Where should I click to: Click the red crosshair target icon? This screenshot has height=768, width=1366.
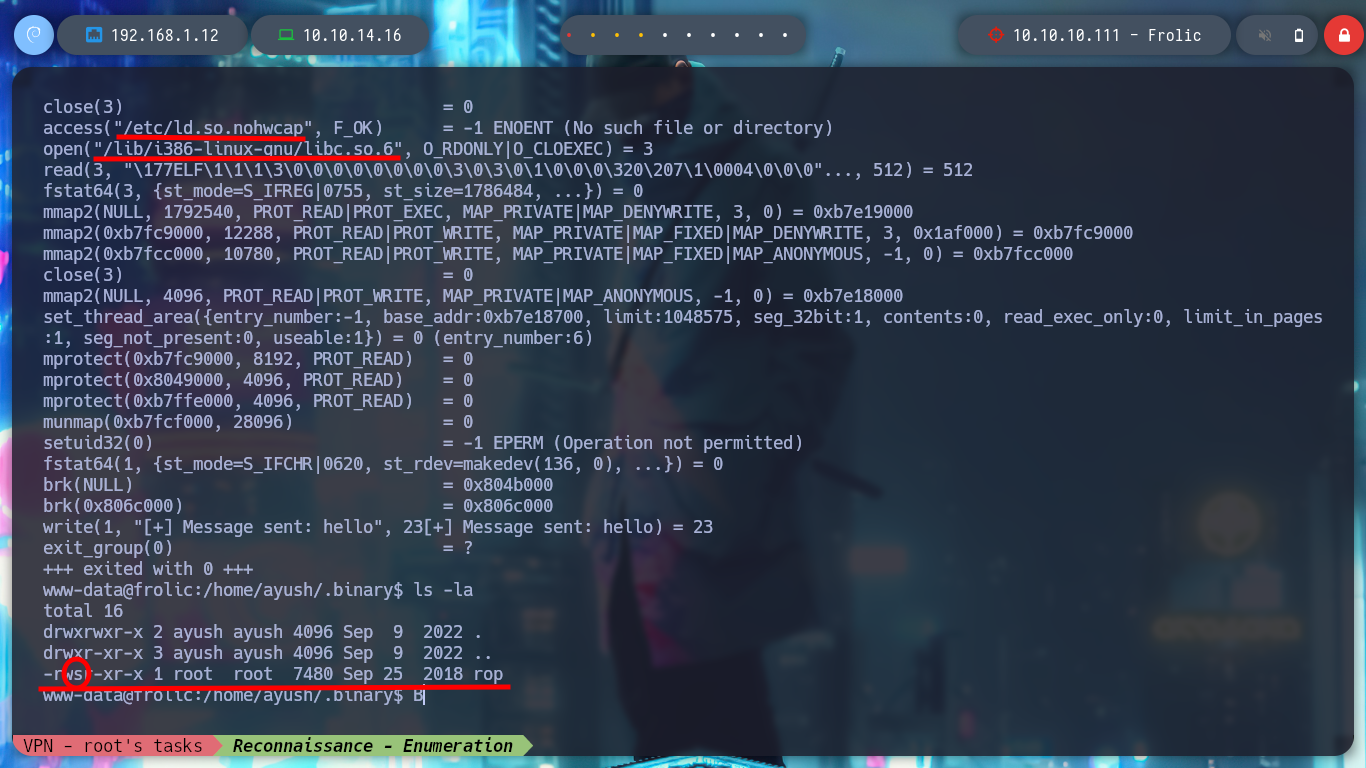[x=995, y=35]
